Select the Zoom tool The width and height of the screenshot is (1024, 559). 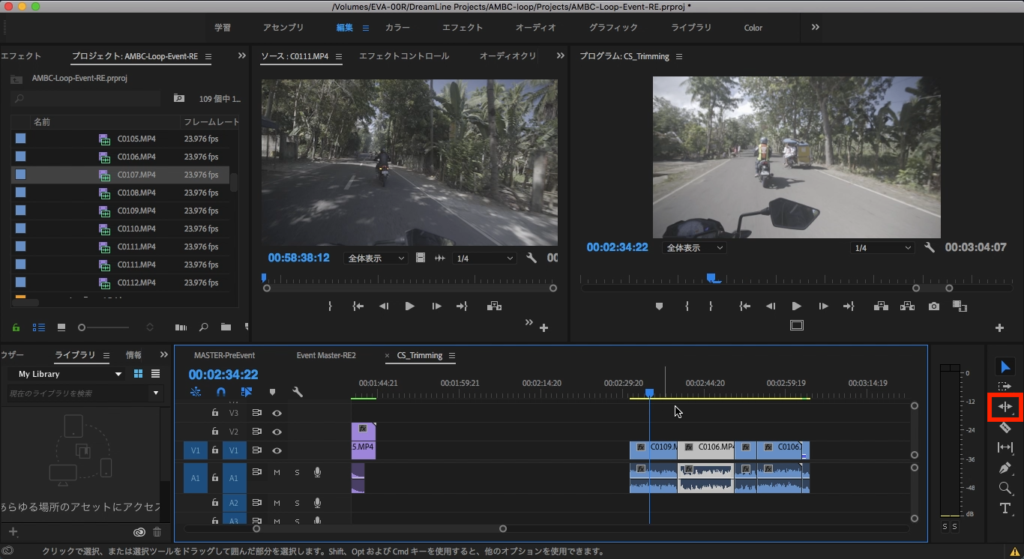1005,488
